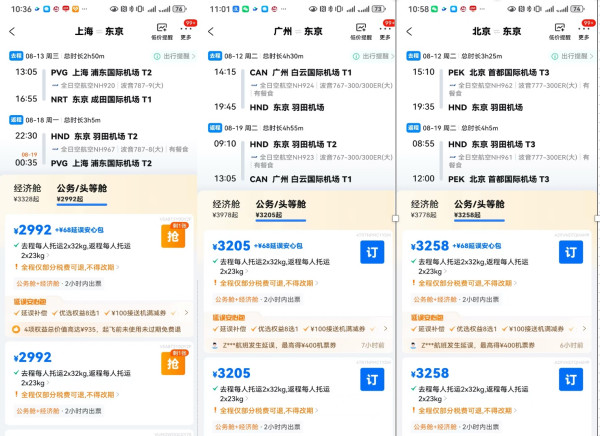Open 更多 menu on the 广州–东京 screen

coord(385,32)
